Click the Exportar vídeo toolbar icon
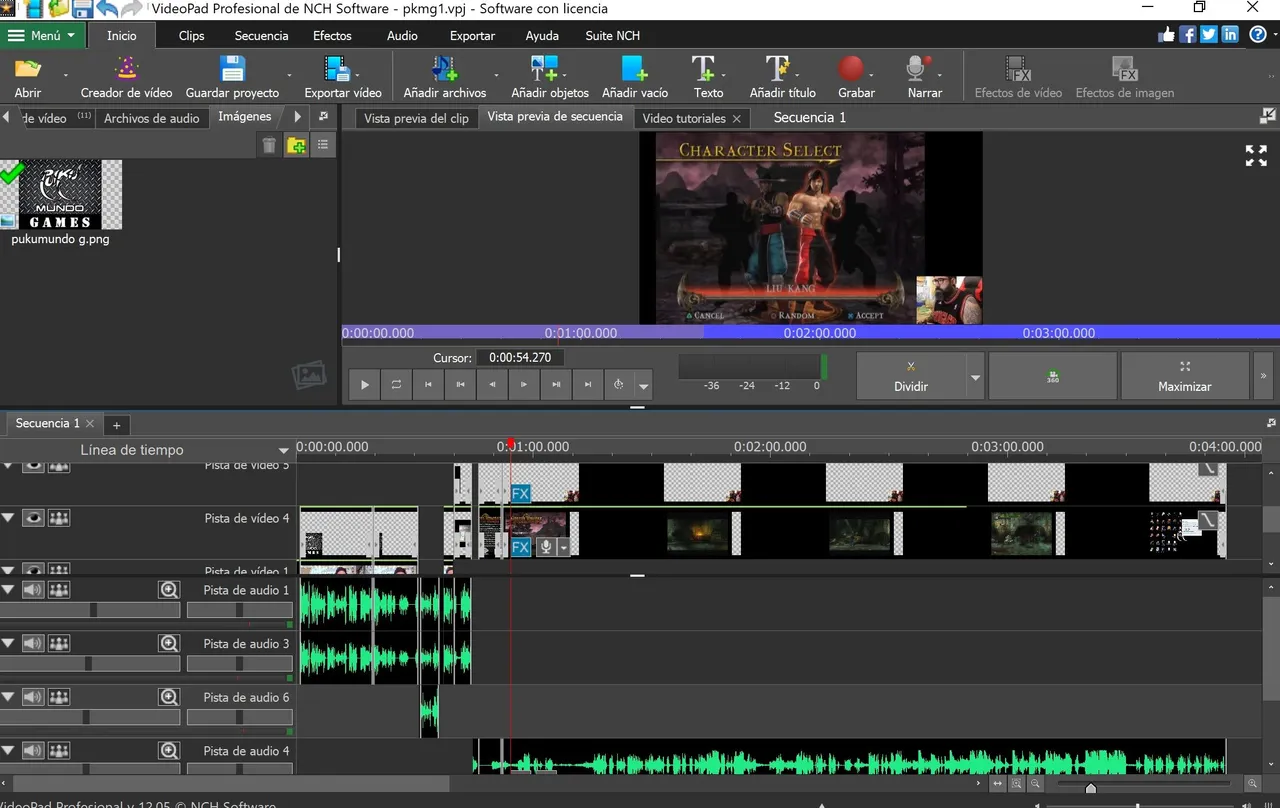This screenshot has width=1280, height=808. [335, 69]
